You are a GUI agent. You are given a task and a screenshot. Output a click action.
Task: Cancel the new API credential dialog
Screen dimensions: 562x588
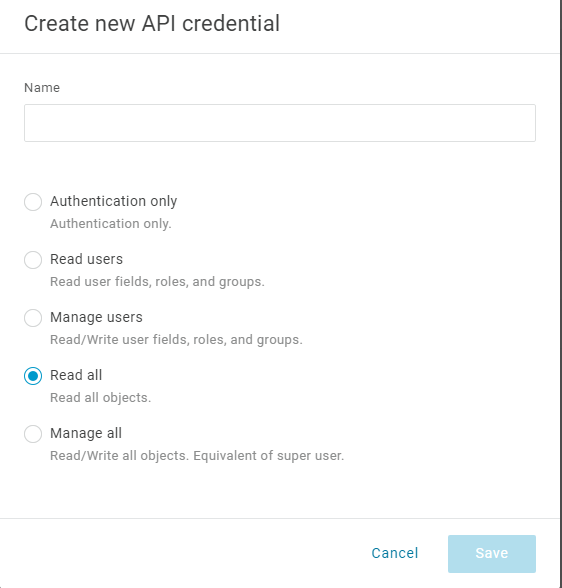[x=394, y=553]
